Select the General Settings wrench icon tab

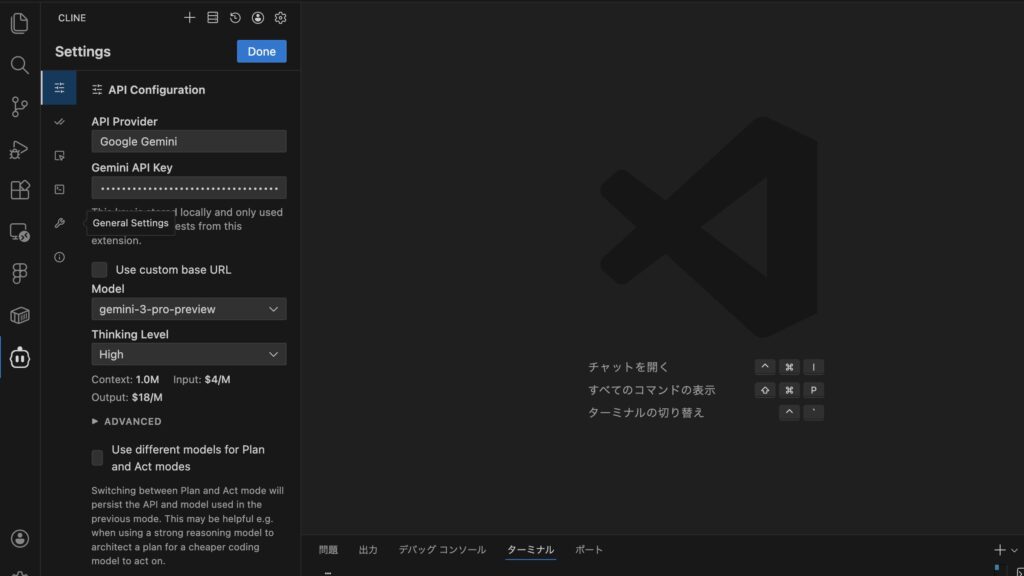click(59, 223)
